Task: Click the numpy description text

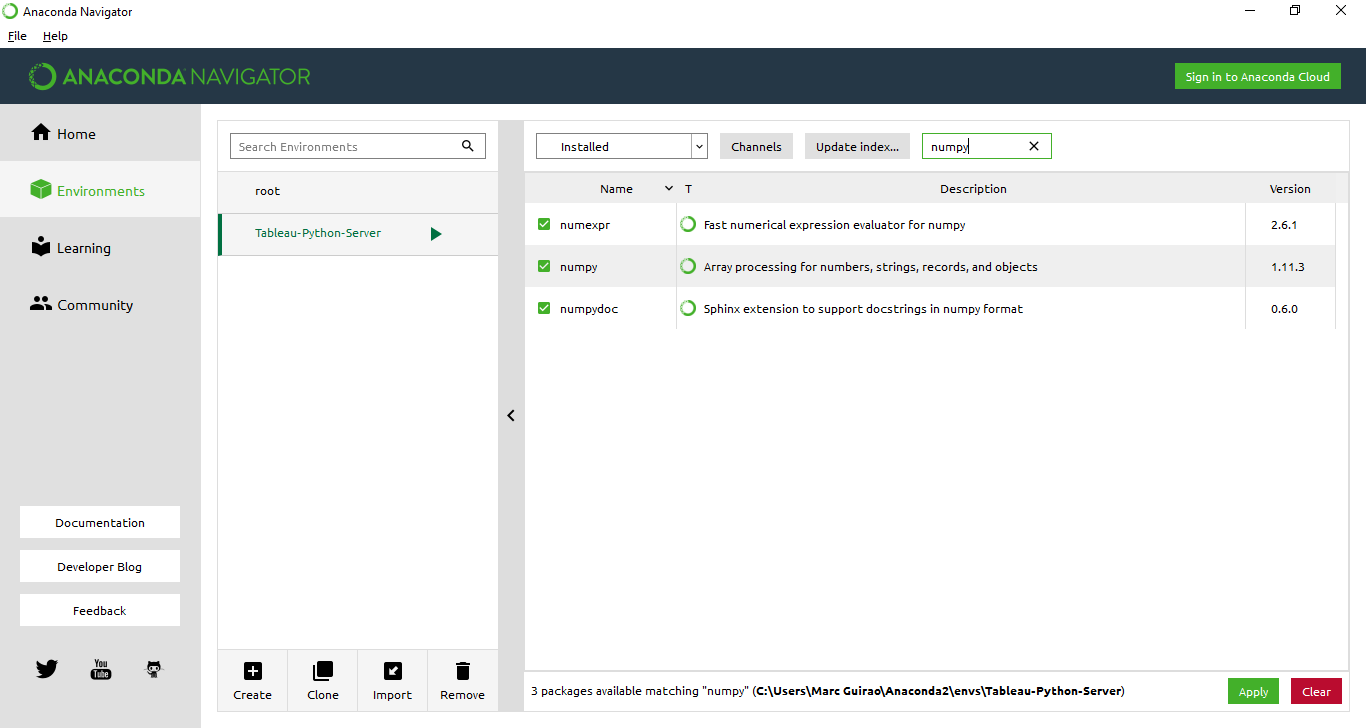Action: pos(870,266)
